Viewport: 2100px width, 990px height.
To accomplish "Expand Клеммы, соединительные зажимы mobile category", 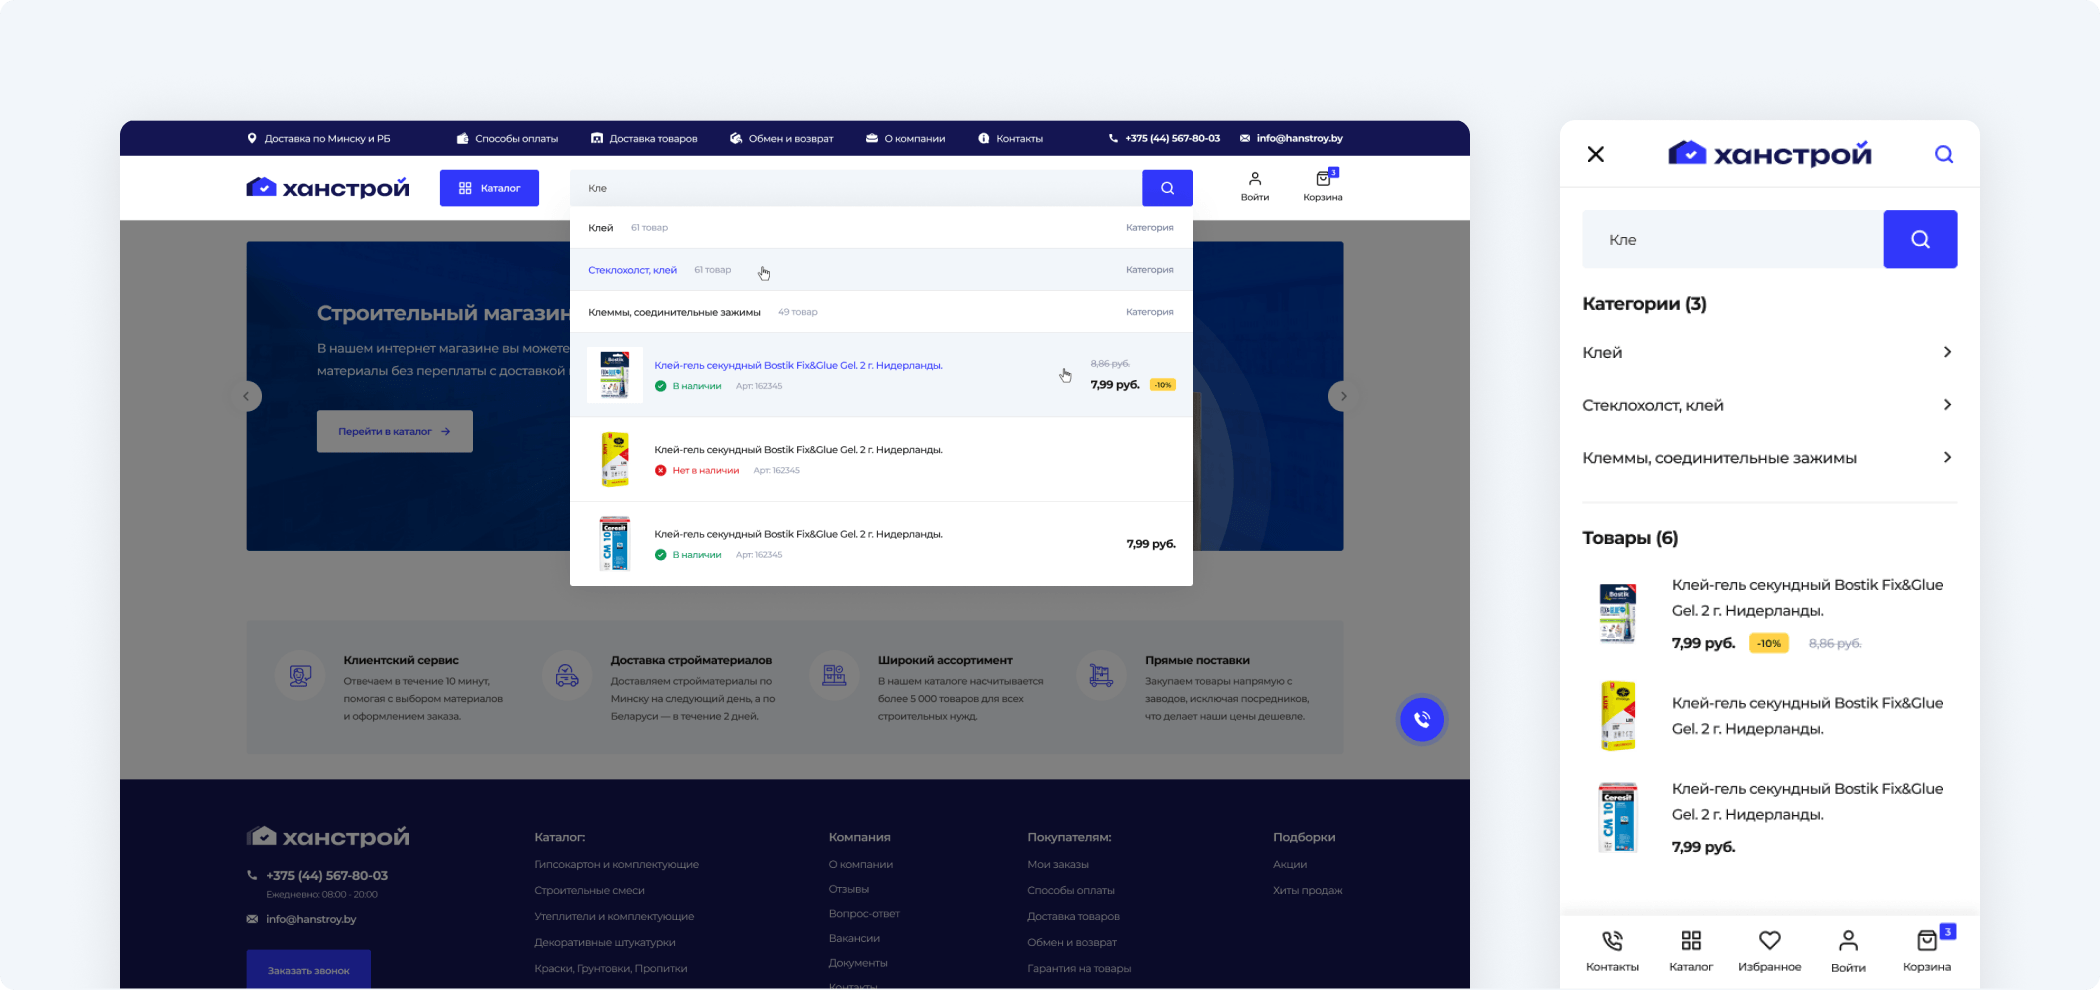I will tap(1769, 458).
